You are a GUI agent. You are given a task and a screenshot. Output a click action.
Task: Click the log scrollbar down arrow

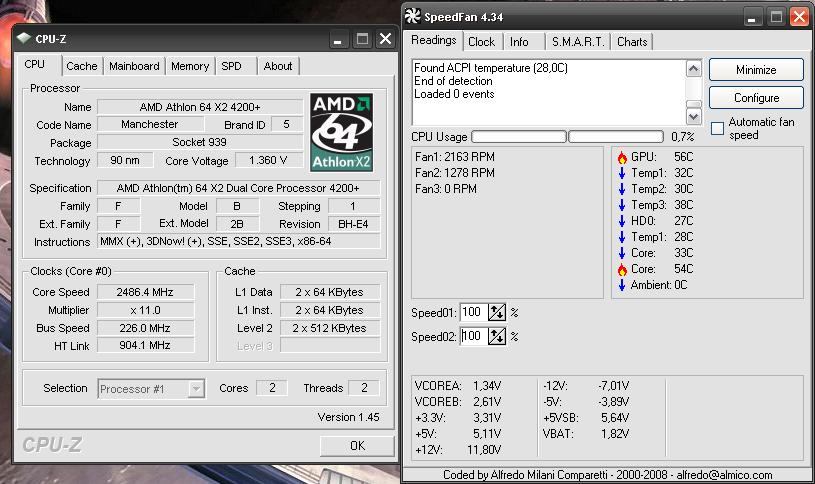click(694, 116)
